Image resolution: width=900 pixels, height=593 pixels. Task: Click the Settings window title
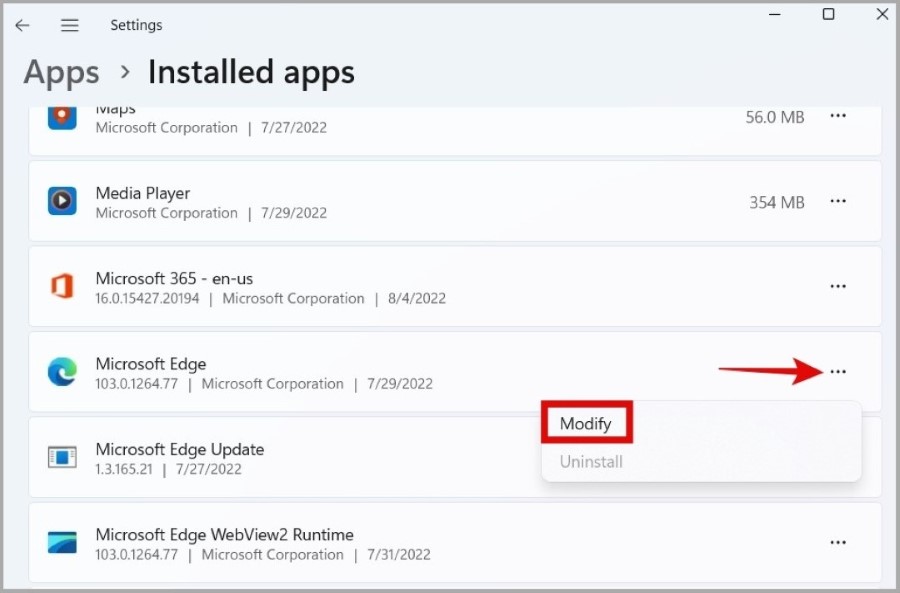click(136, 25)
